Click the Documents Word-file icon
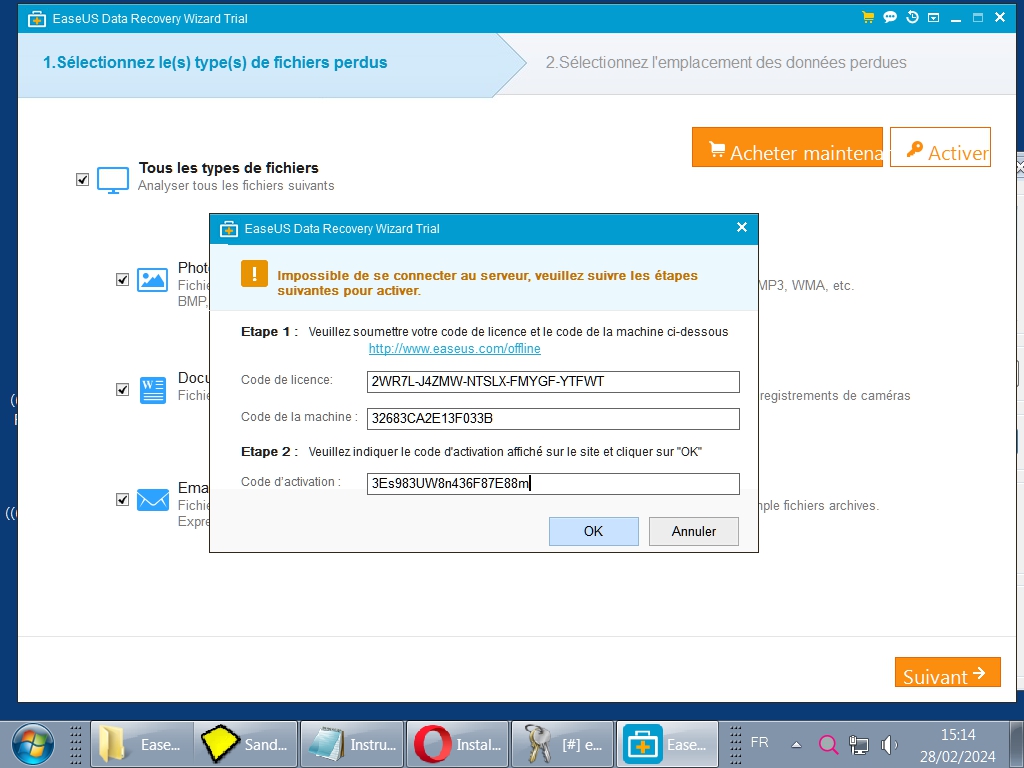The image size is (1024, 768). [x=152, y=390]
